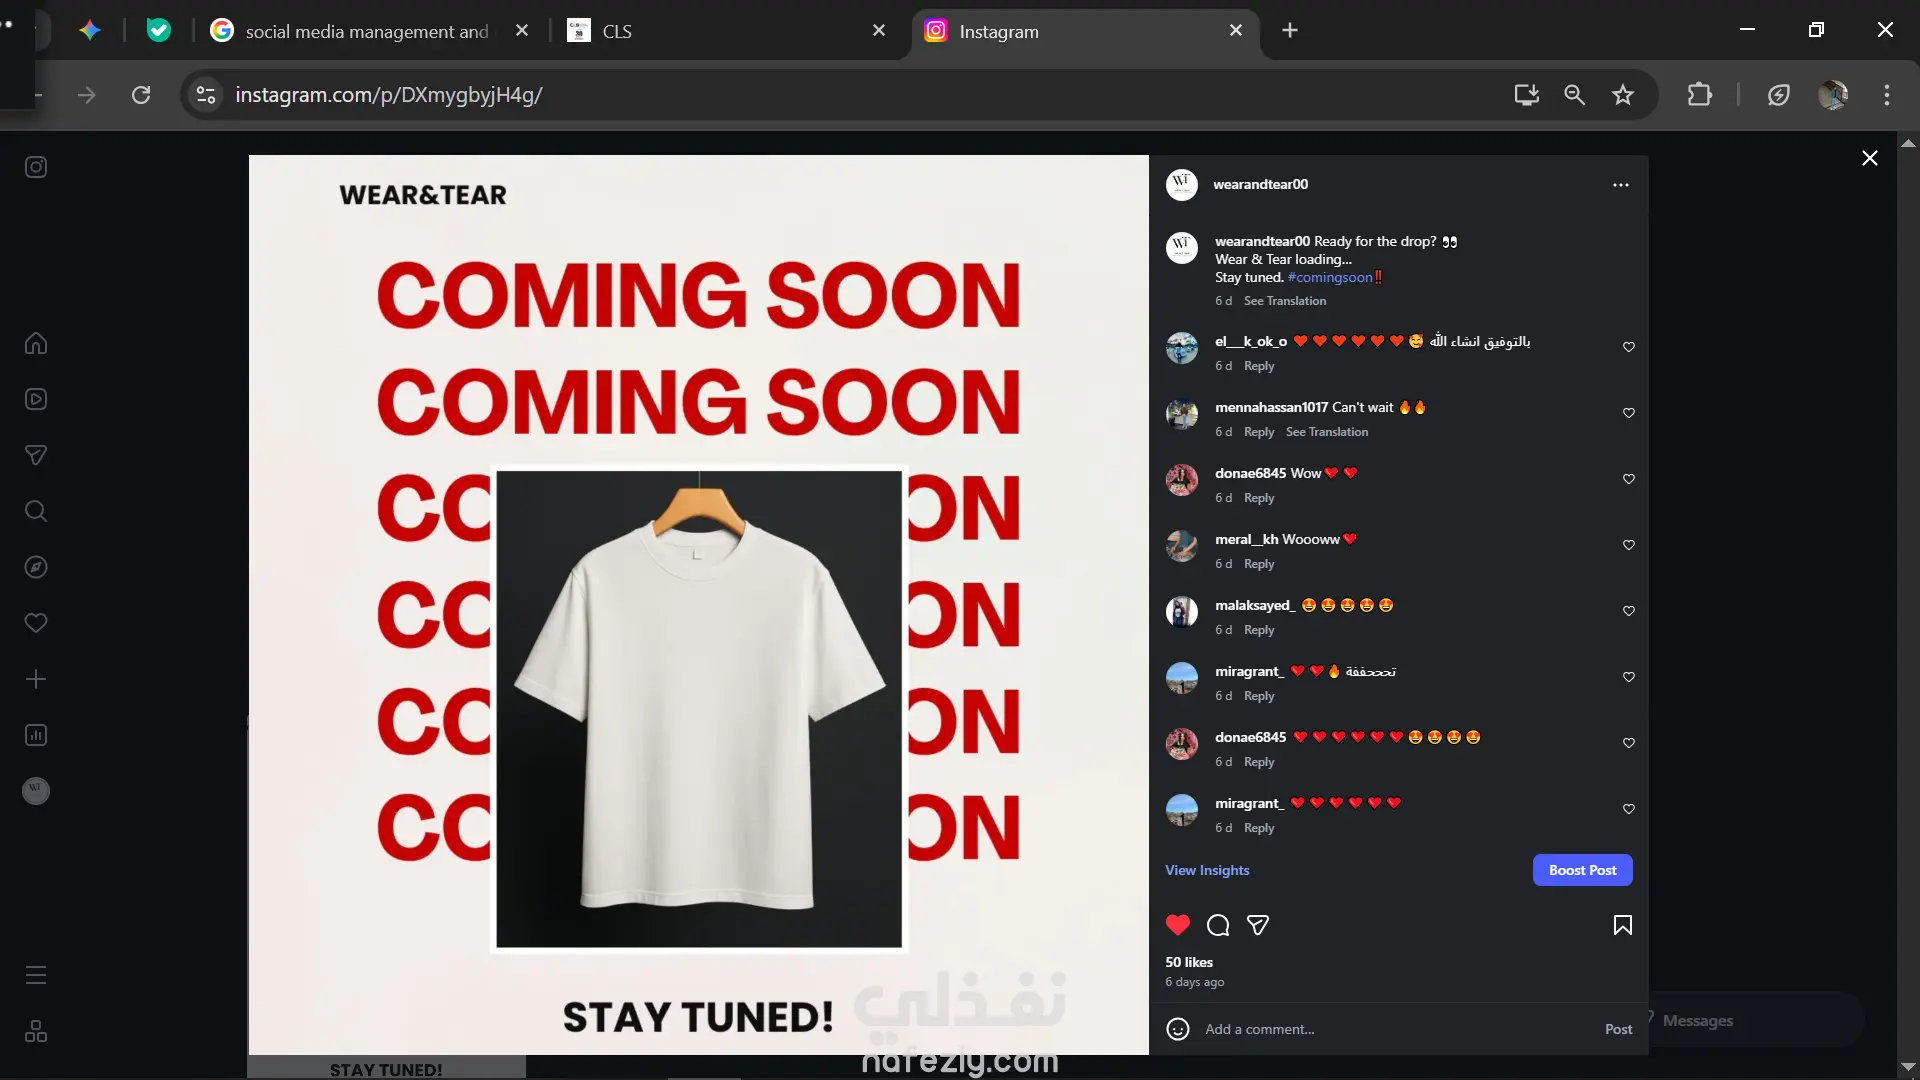This screenshot has height=1080, width=1920.
Task: Click the Boost Post button
Action: (1582, 870)
